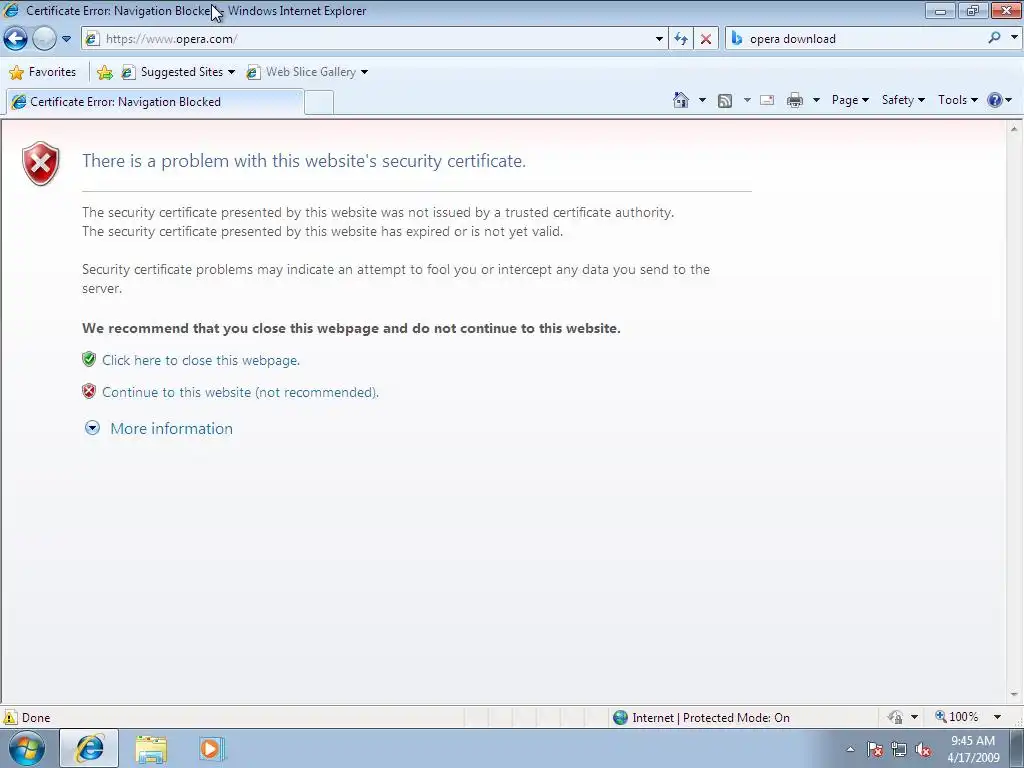Click the red Stop loading icon
This screenshot has width=1024, height=768.
(x=706, y=39)
